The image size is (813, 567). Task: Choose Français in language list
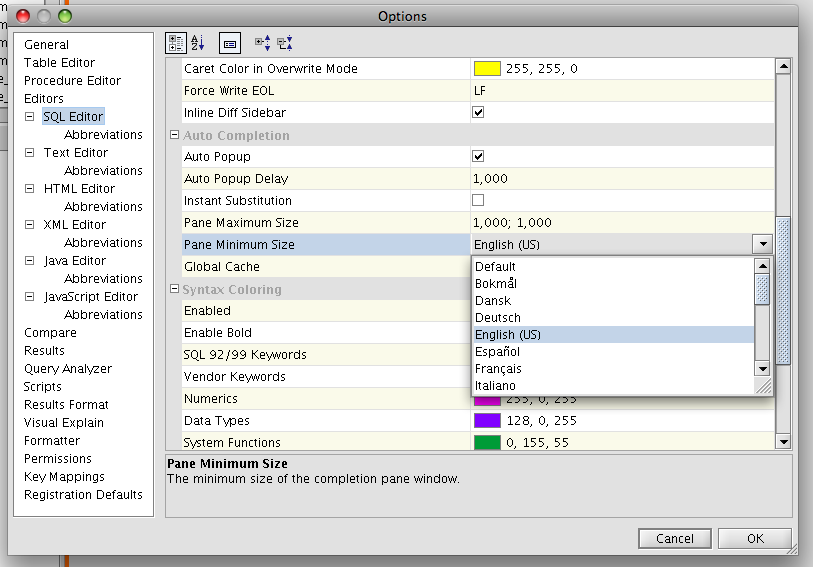[x=613, y=368]
